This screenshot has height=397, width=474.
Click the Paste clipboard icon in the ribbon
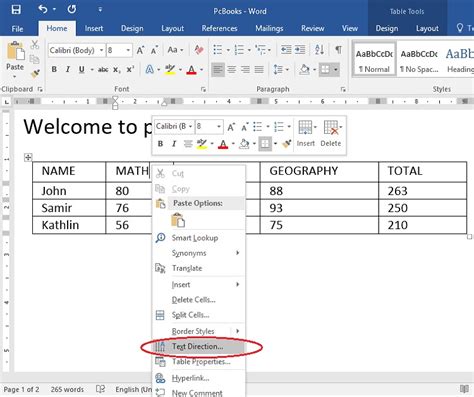(x=16, y=52)
